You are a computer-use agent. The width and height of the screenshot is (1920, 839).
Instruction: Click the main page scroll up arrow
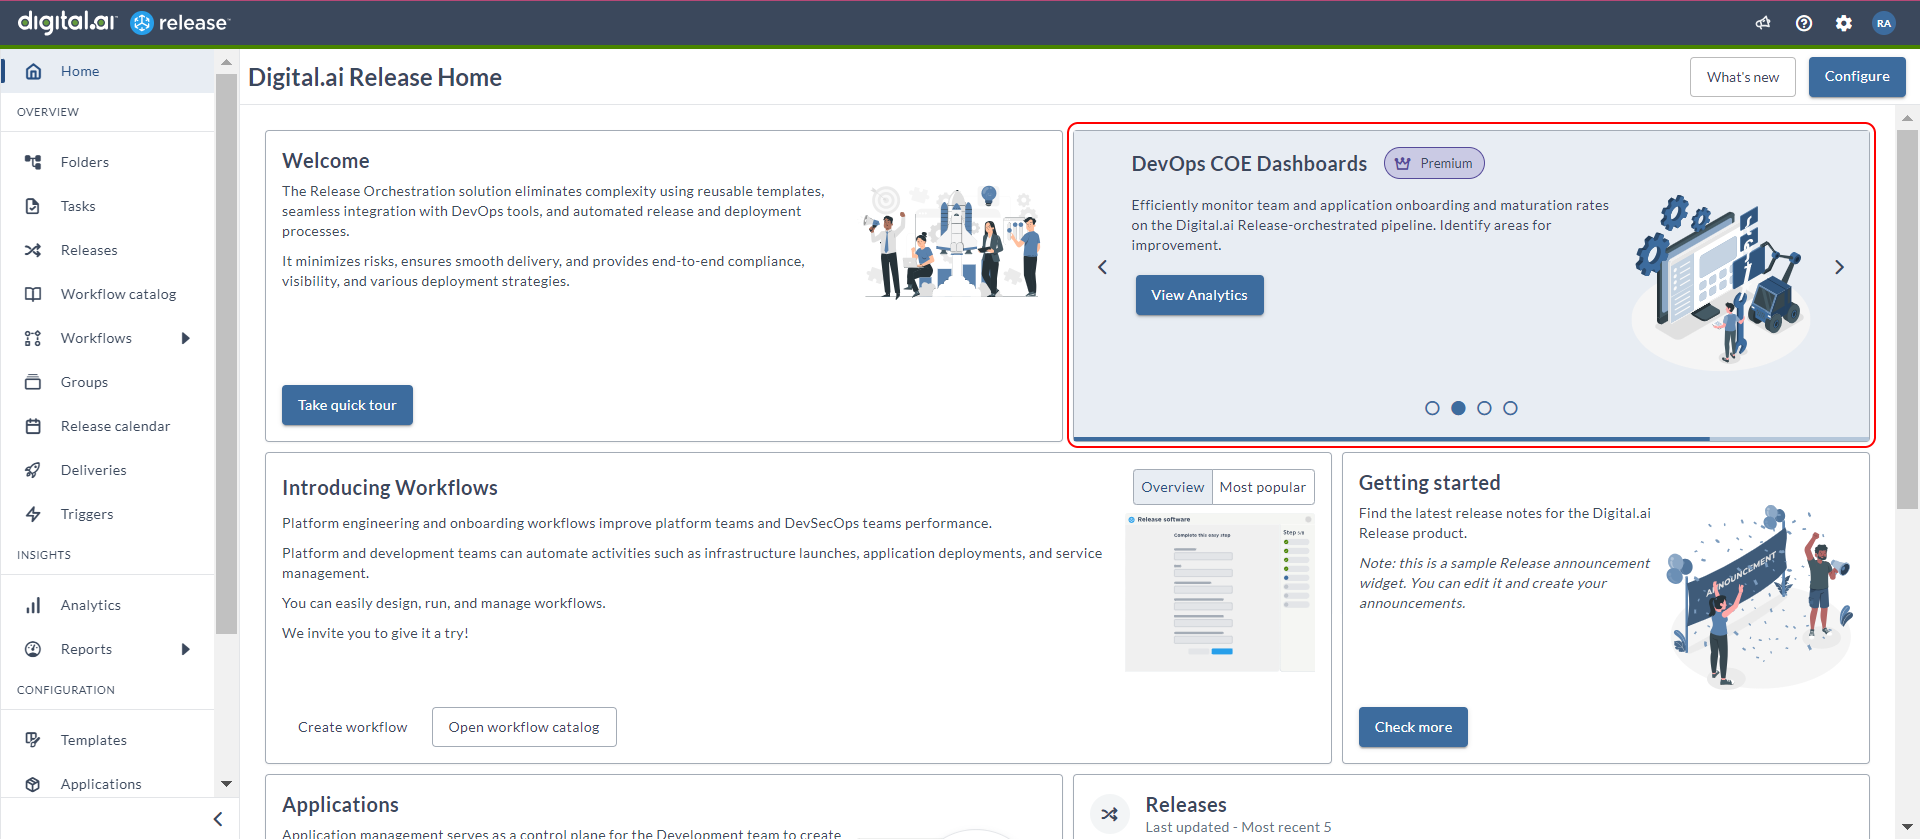coord(1908,117)
